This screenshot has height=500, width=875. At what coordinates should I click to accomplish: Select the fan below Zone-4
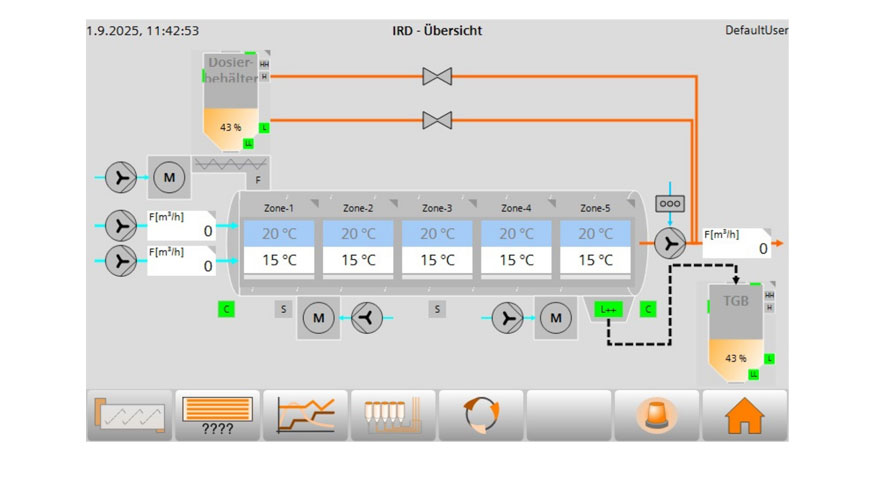click(507, 318)
